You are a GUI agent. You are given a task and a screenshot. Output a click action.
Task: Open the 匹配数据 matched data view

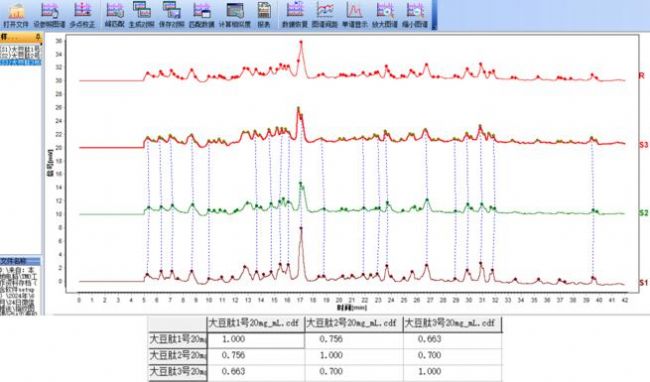coord(202,15)
